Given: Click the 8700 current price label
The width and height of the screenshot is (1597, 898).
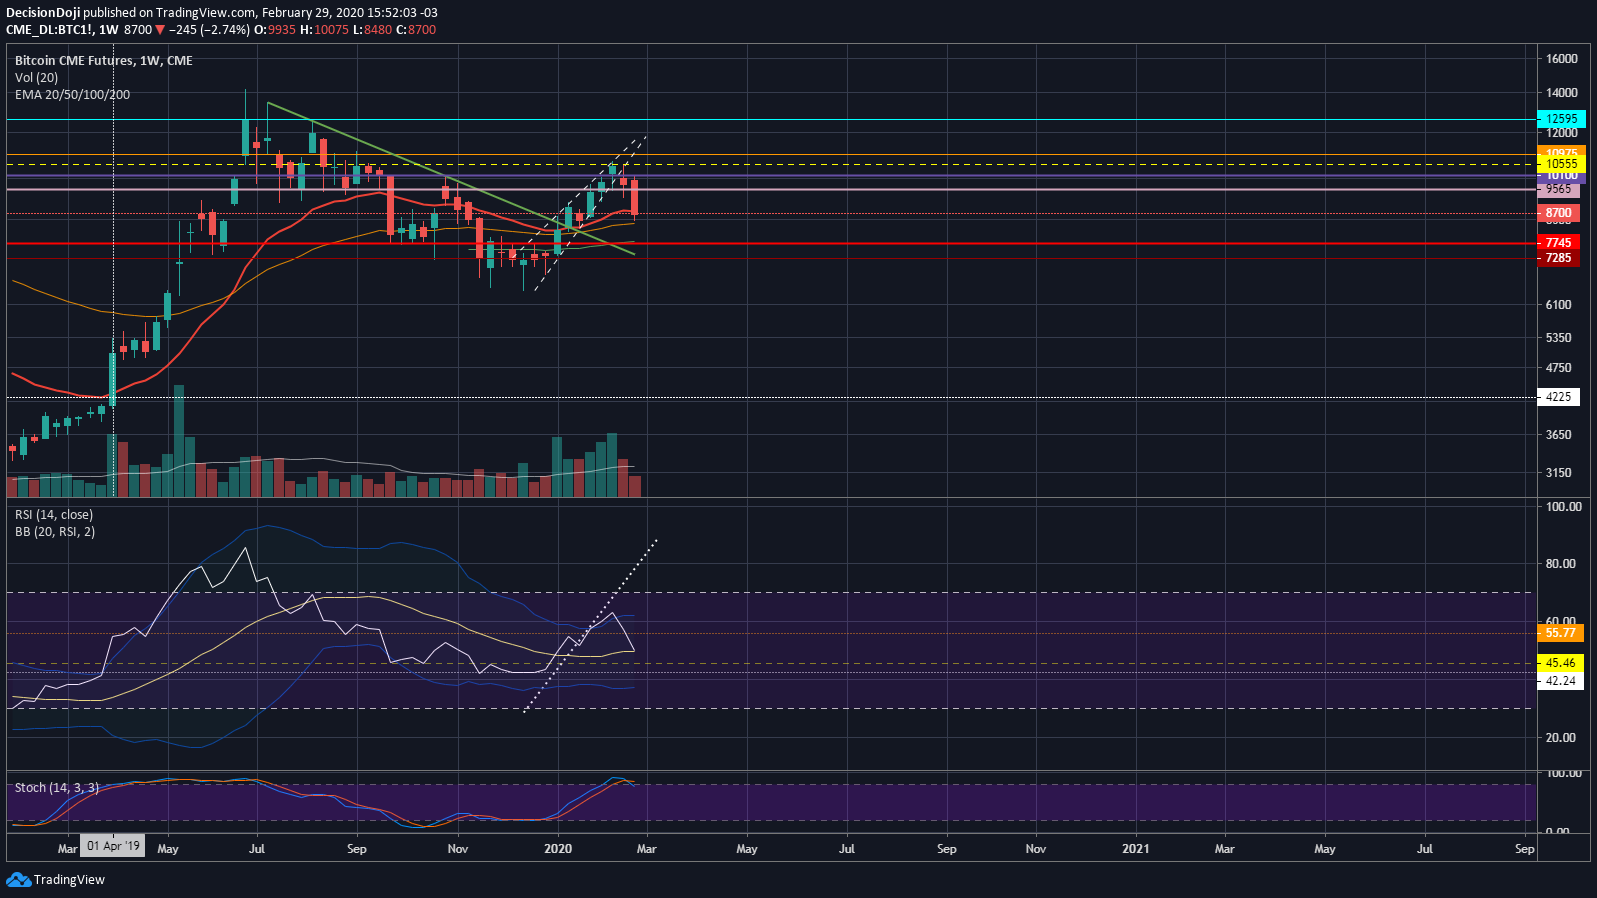Looking at the screenshot, I should pos(1559,213).
